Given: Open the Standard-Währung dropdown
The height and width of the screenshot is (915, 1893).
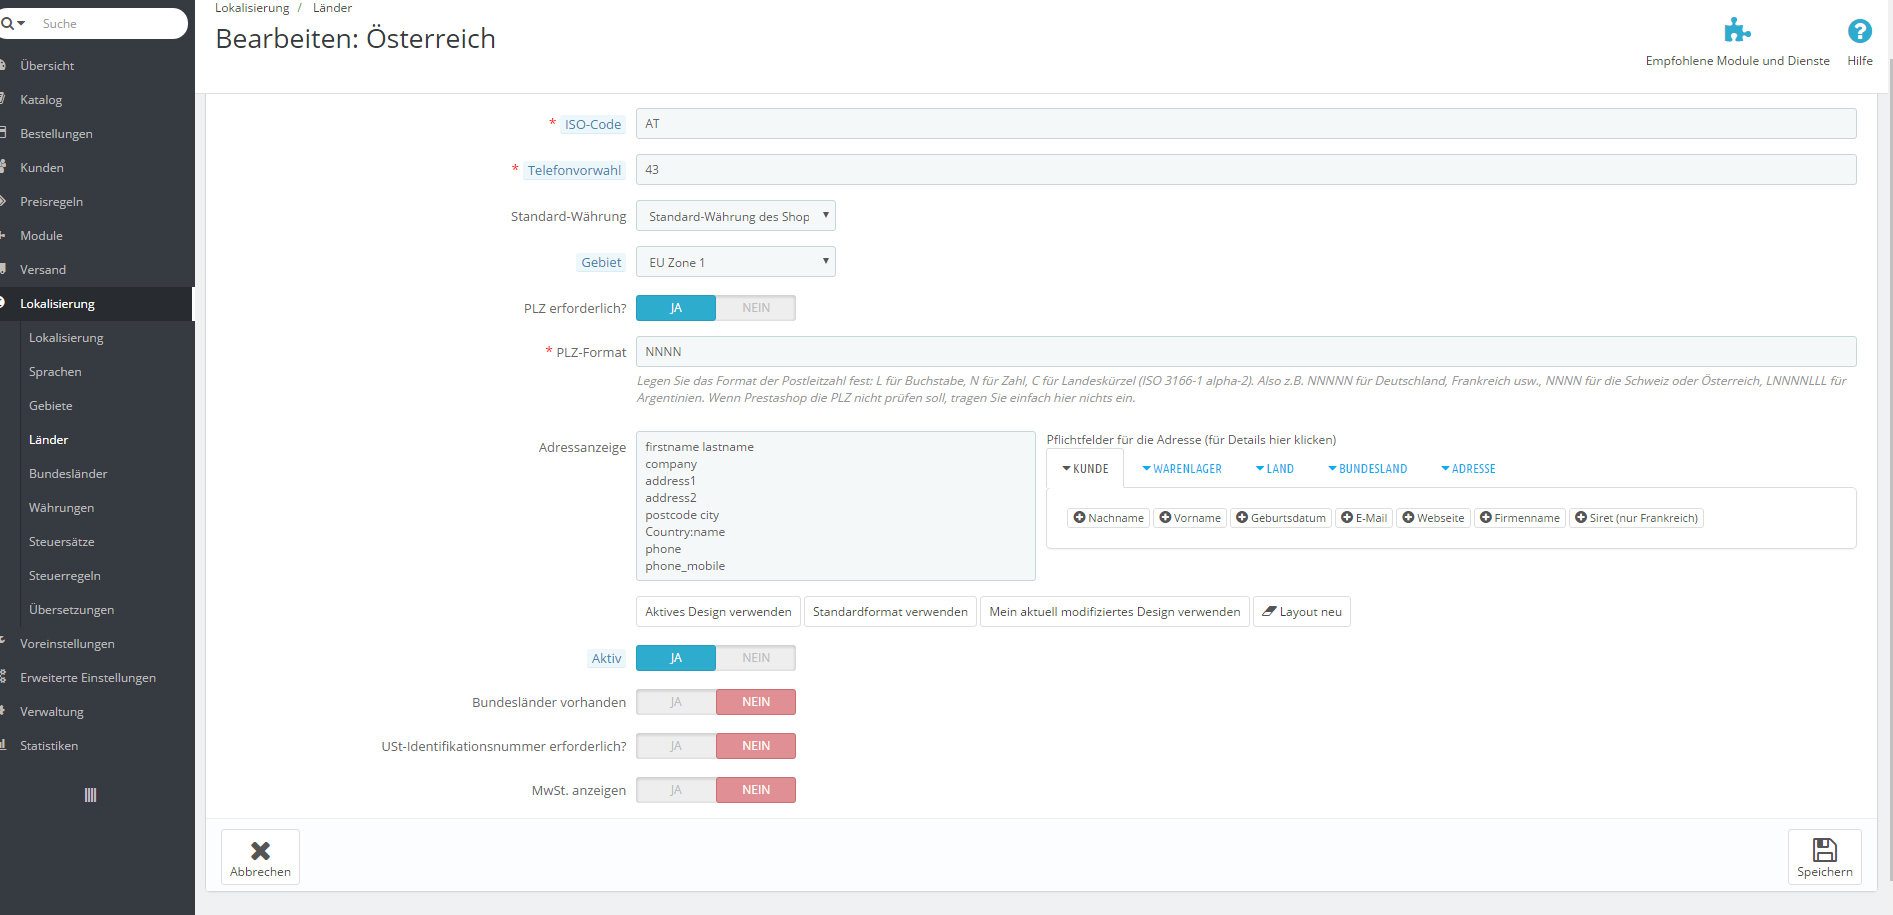Looking at the screenshot, I should [736, 216].
